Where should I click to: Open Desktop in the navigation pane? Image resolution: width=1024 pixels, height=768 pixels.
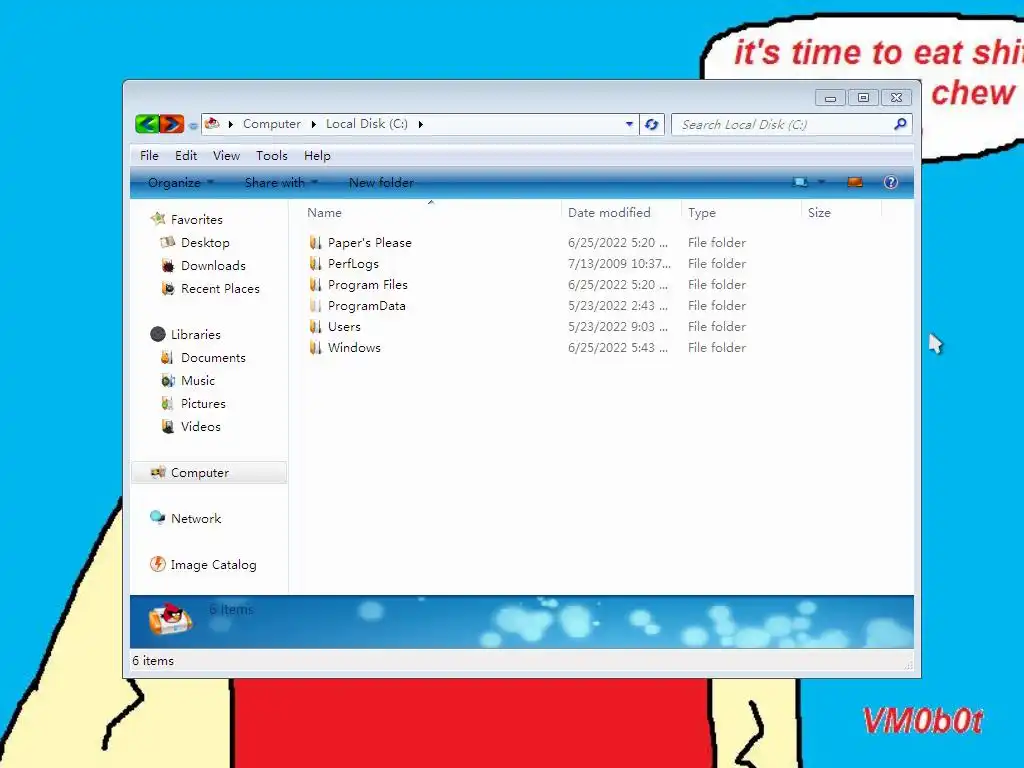click(205, 242)
